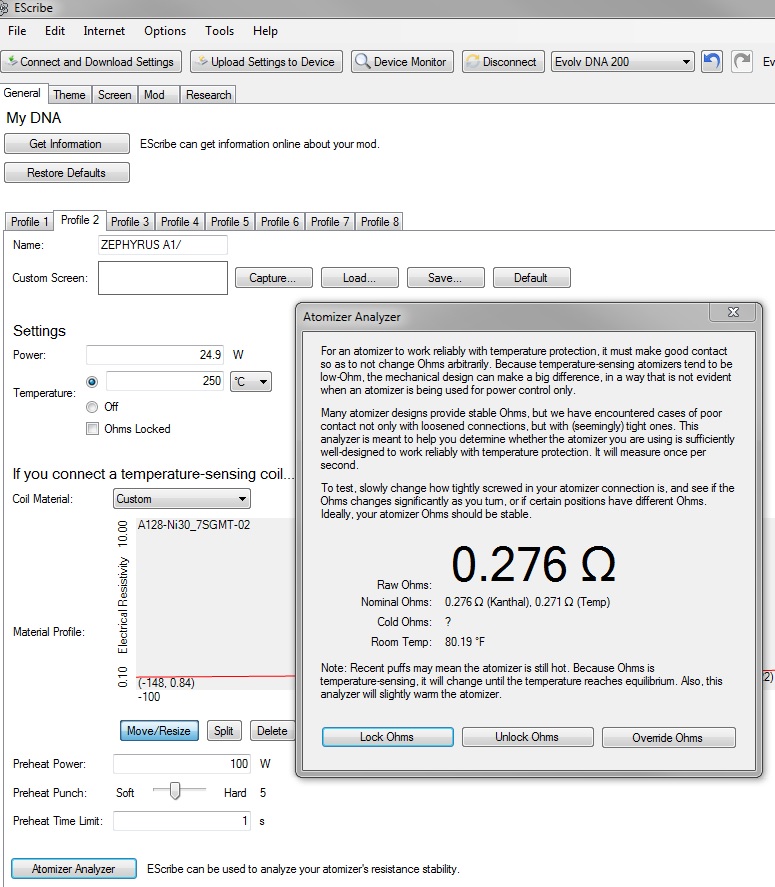Viewport: 775px width, 887px height.
Task: Click Upload Settings to Device
Action: pyautogui.click(x=265, y=61)
